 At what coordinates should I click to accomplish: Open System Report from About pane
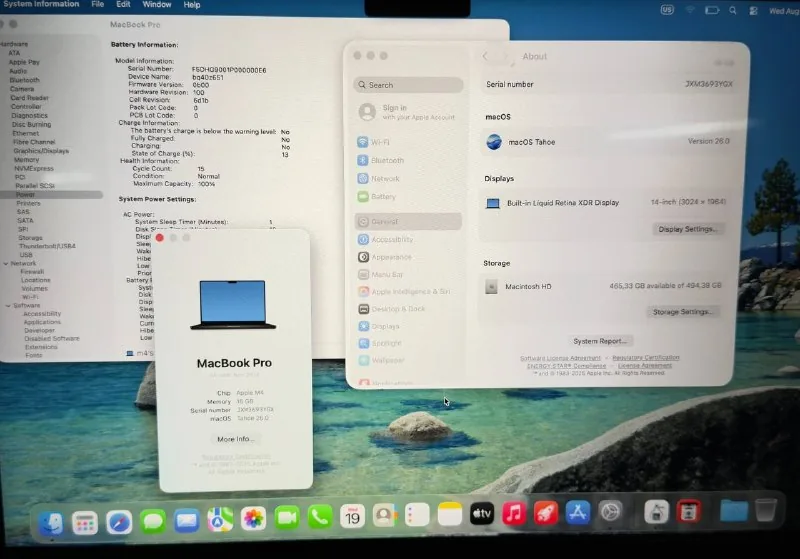click(599, 341)
